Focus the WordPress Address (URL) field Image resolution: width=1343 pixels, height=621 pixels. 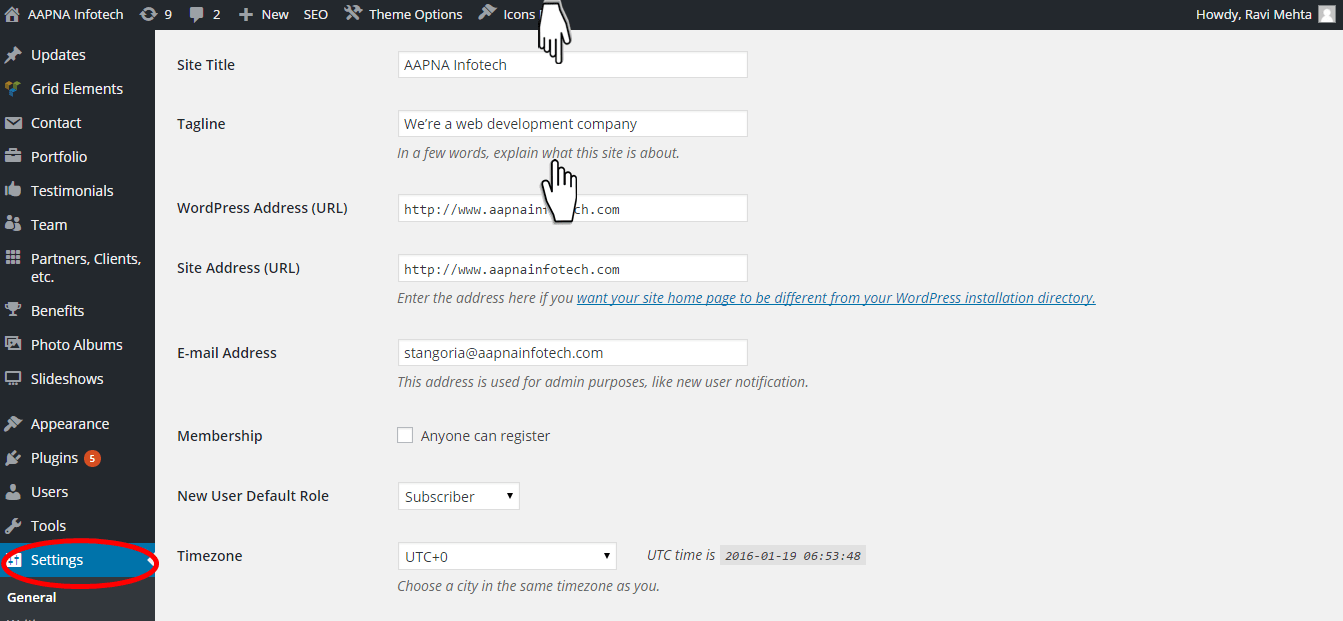[572, 209]
